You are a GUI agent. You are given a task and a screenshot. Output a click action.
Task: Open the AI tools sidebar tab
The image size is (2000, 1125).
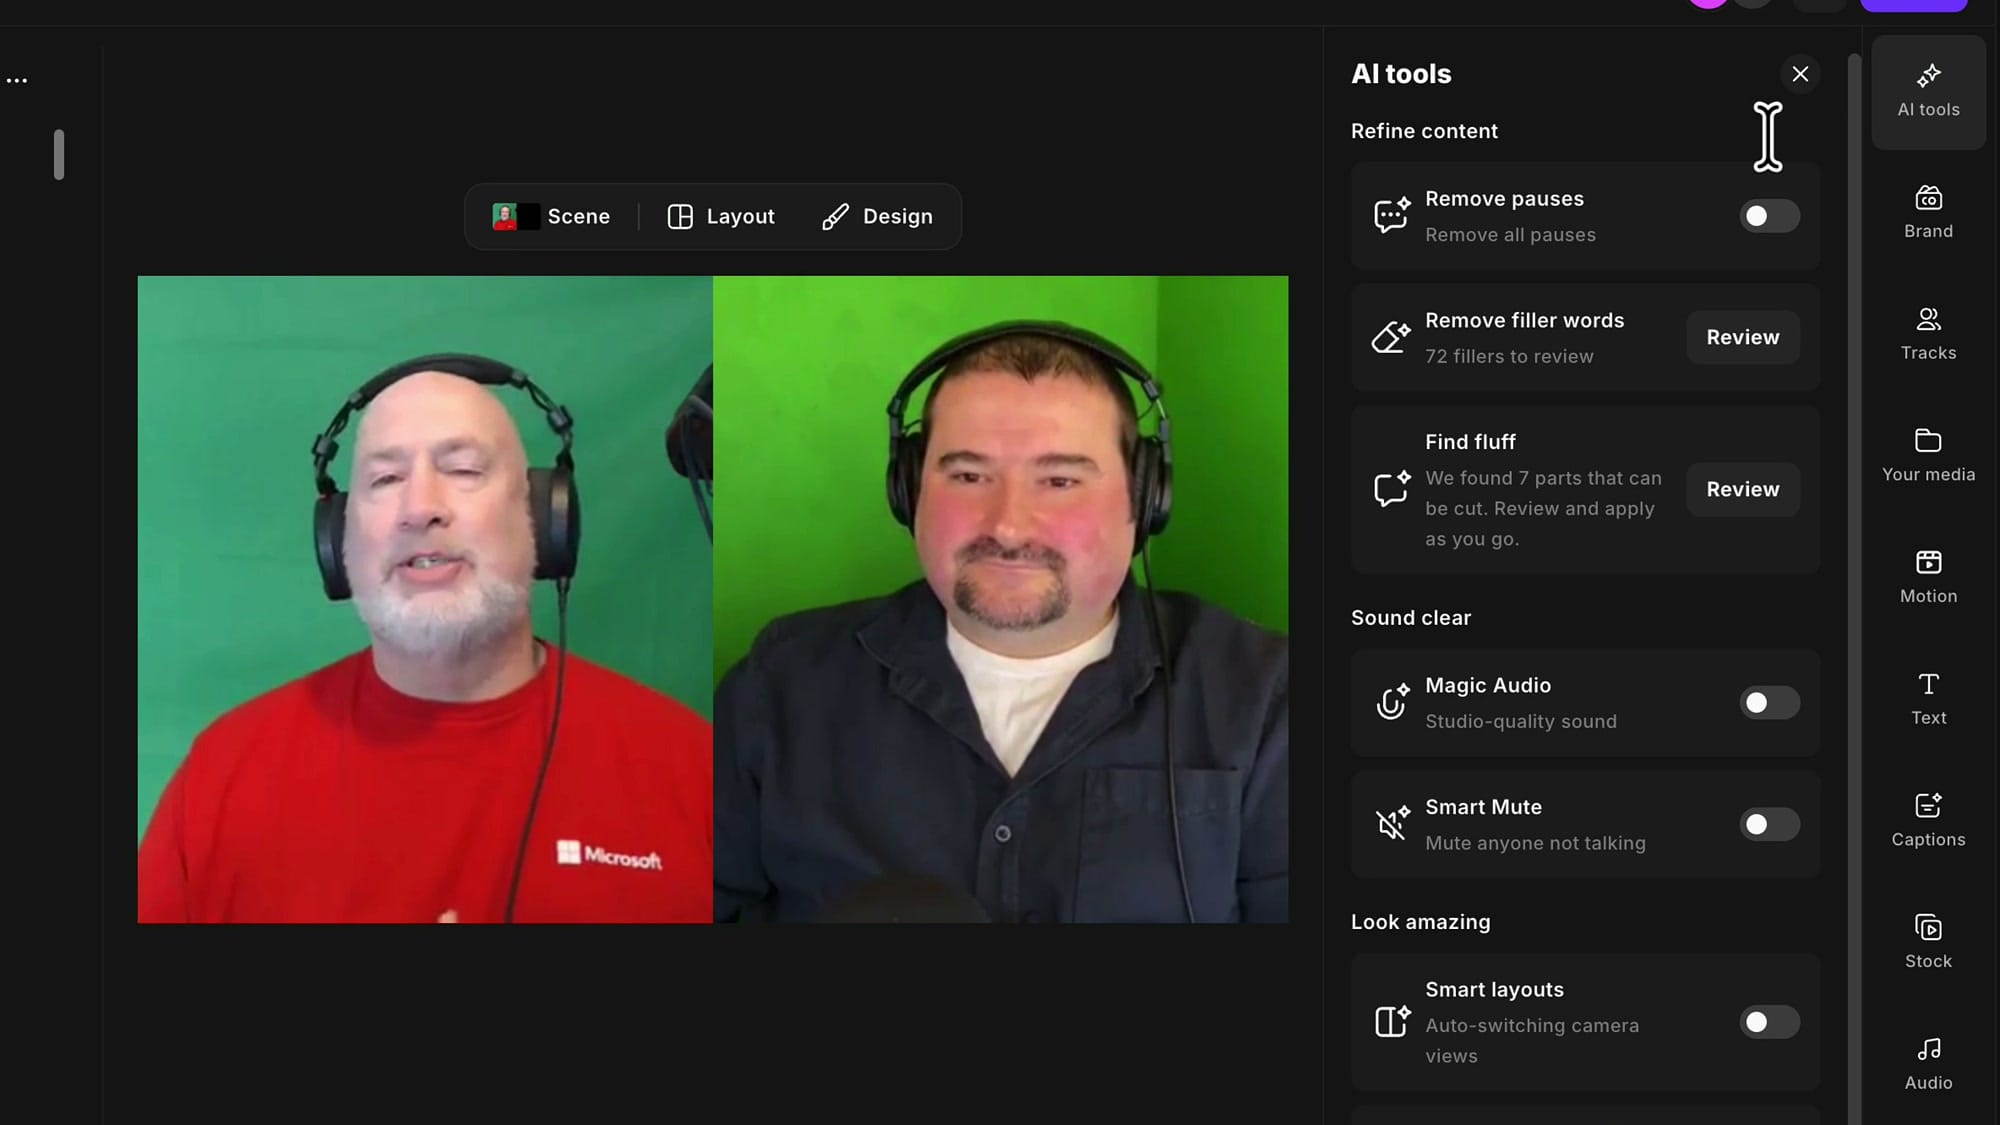tap(1928, 92)
